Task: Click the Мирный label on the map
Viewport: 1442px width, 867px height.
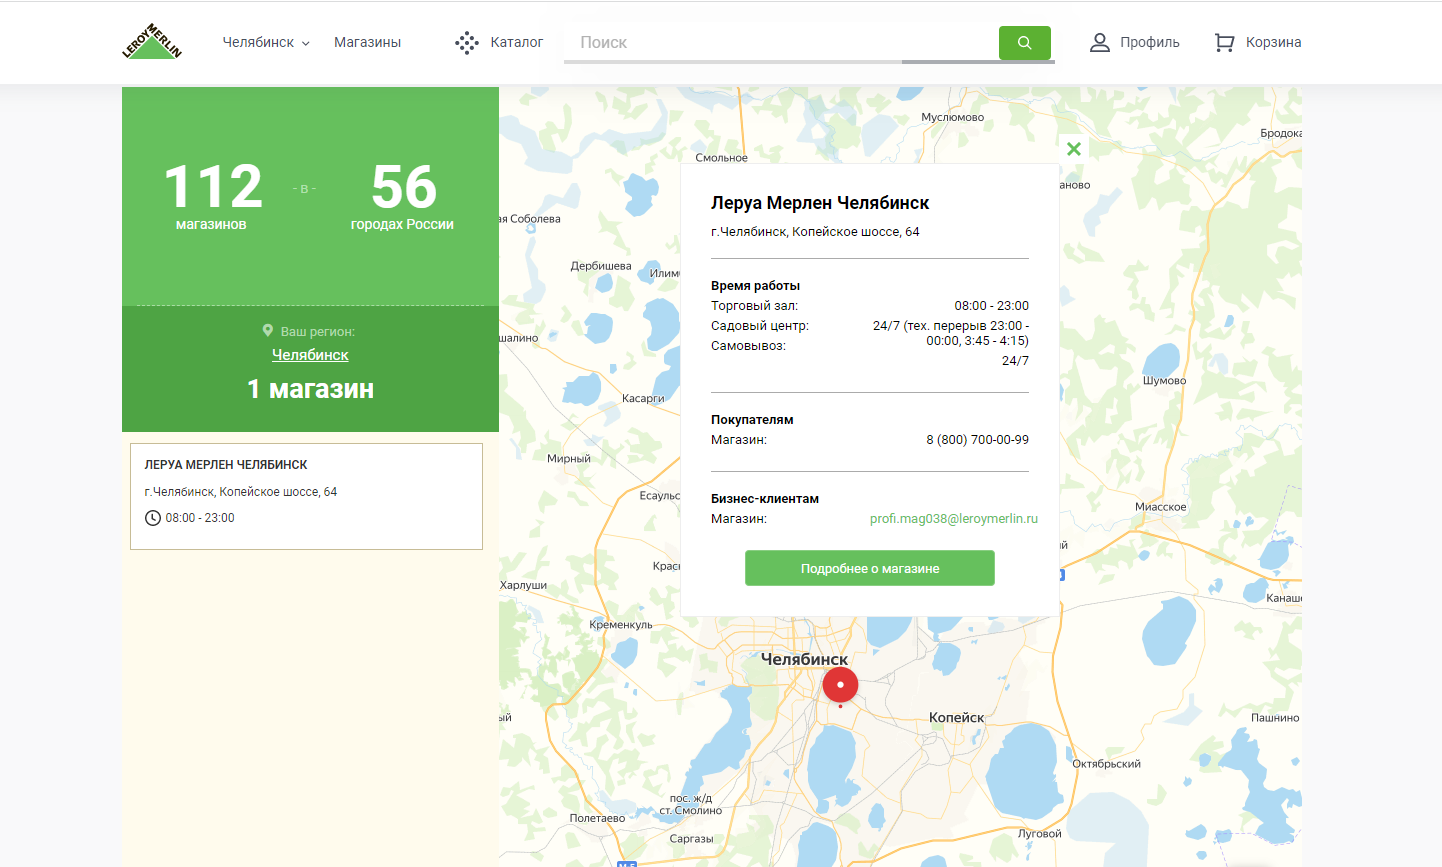Action: (569, 459)
